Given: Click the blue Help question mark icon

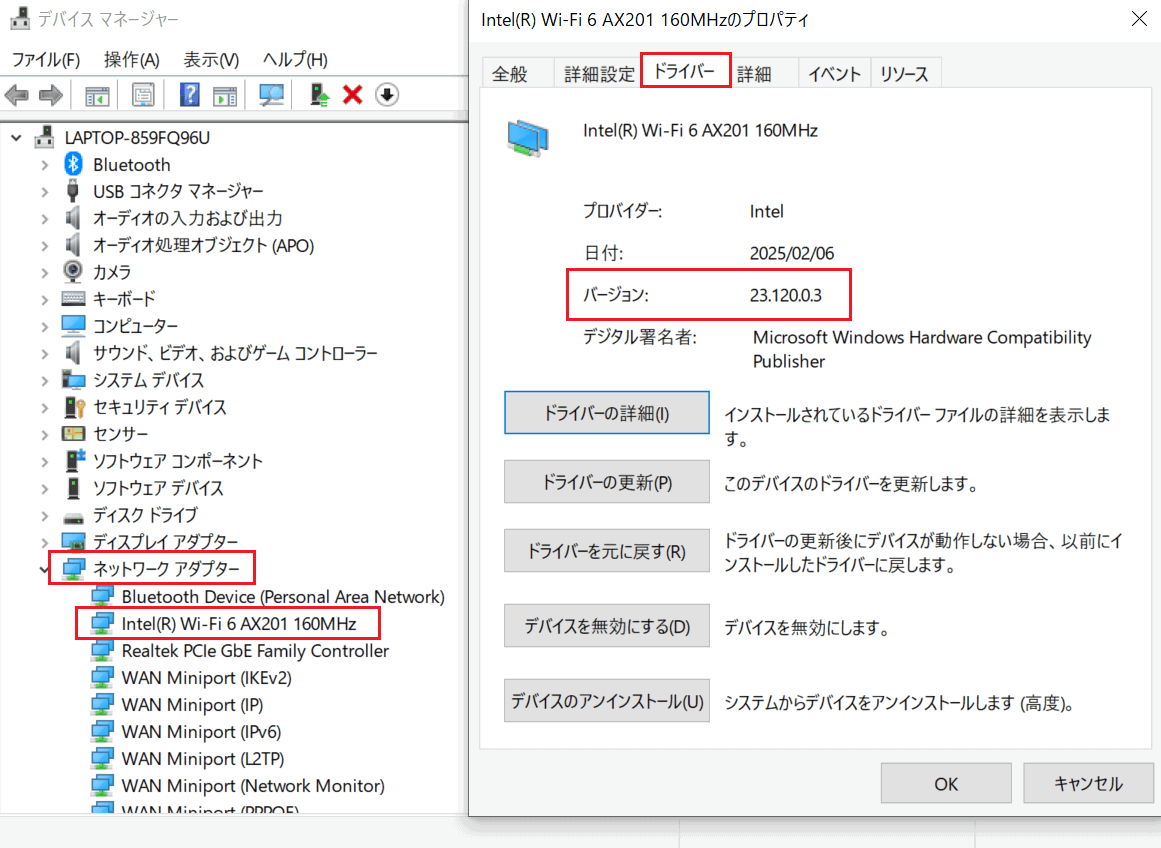Looking at the screenshot, I should [190, 95].
